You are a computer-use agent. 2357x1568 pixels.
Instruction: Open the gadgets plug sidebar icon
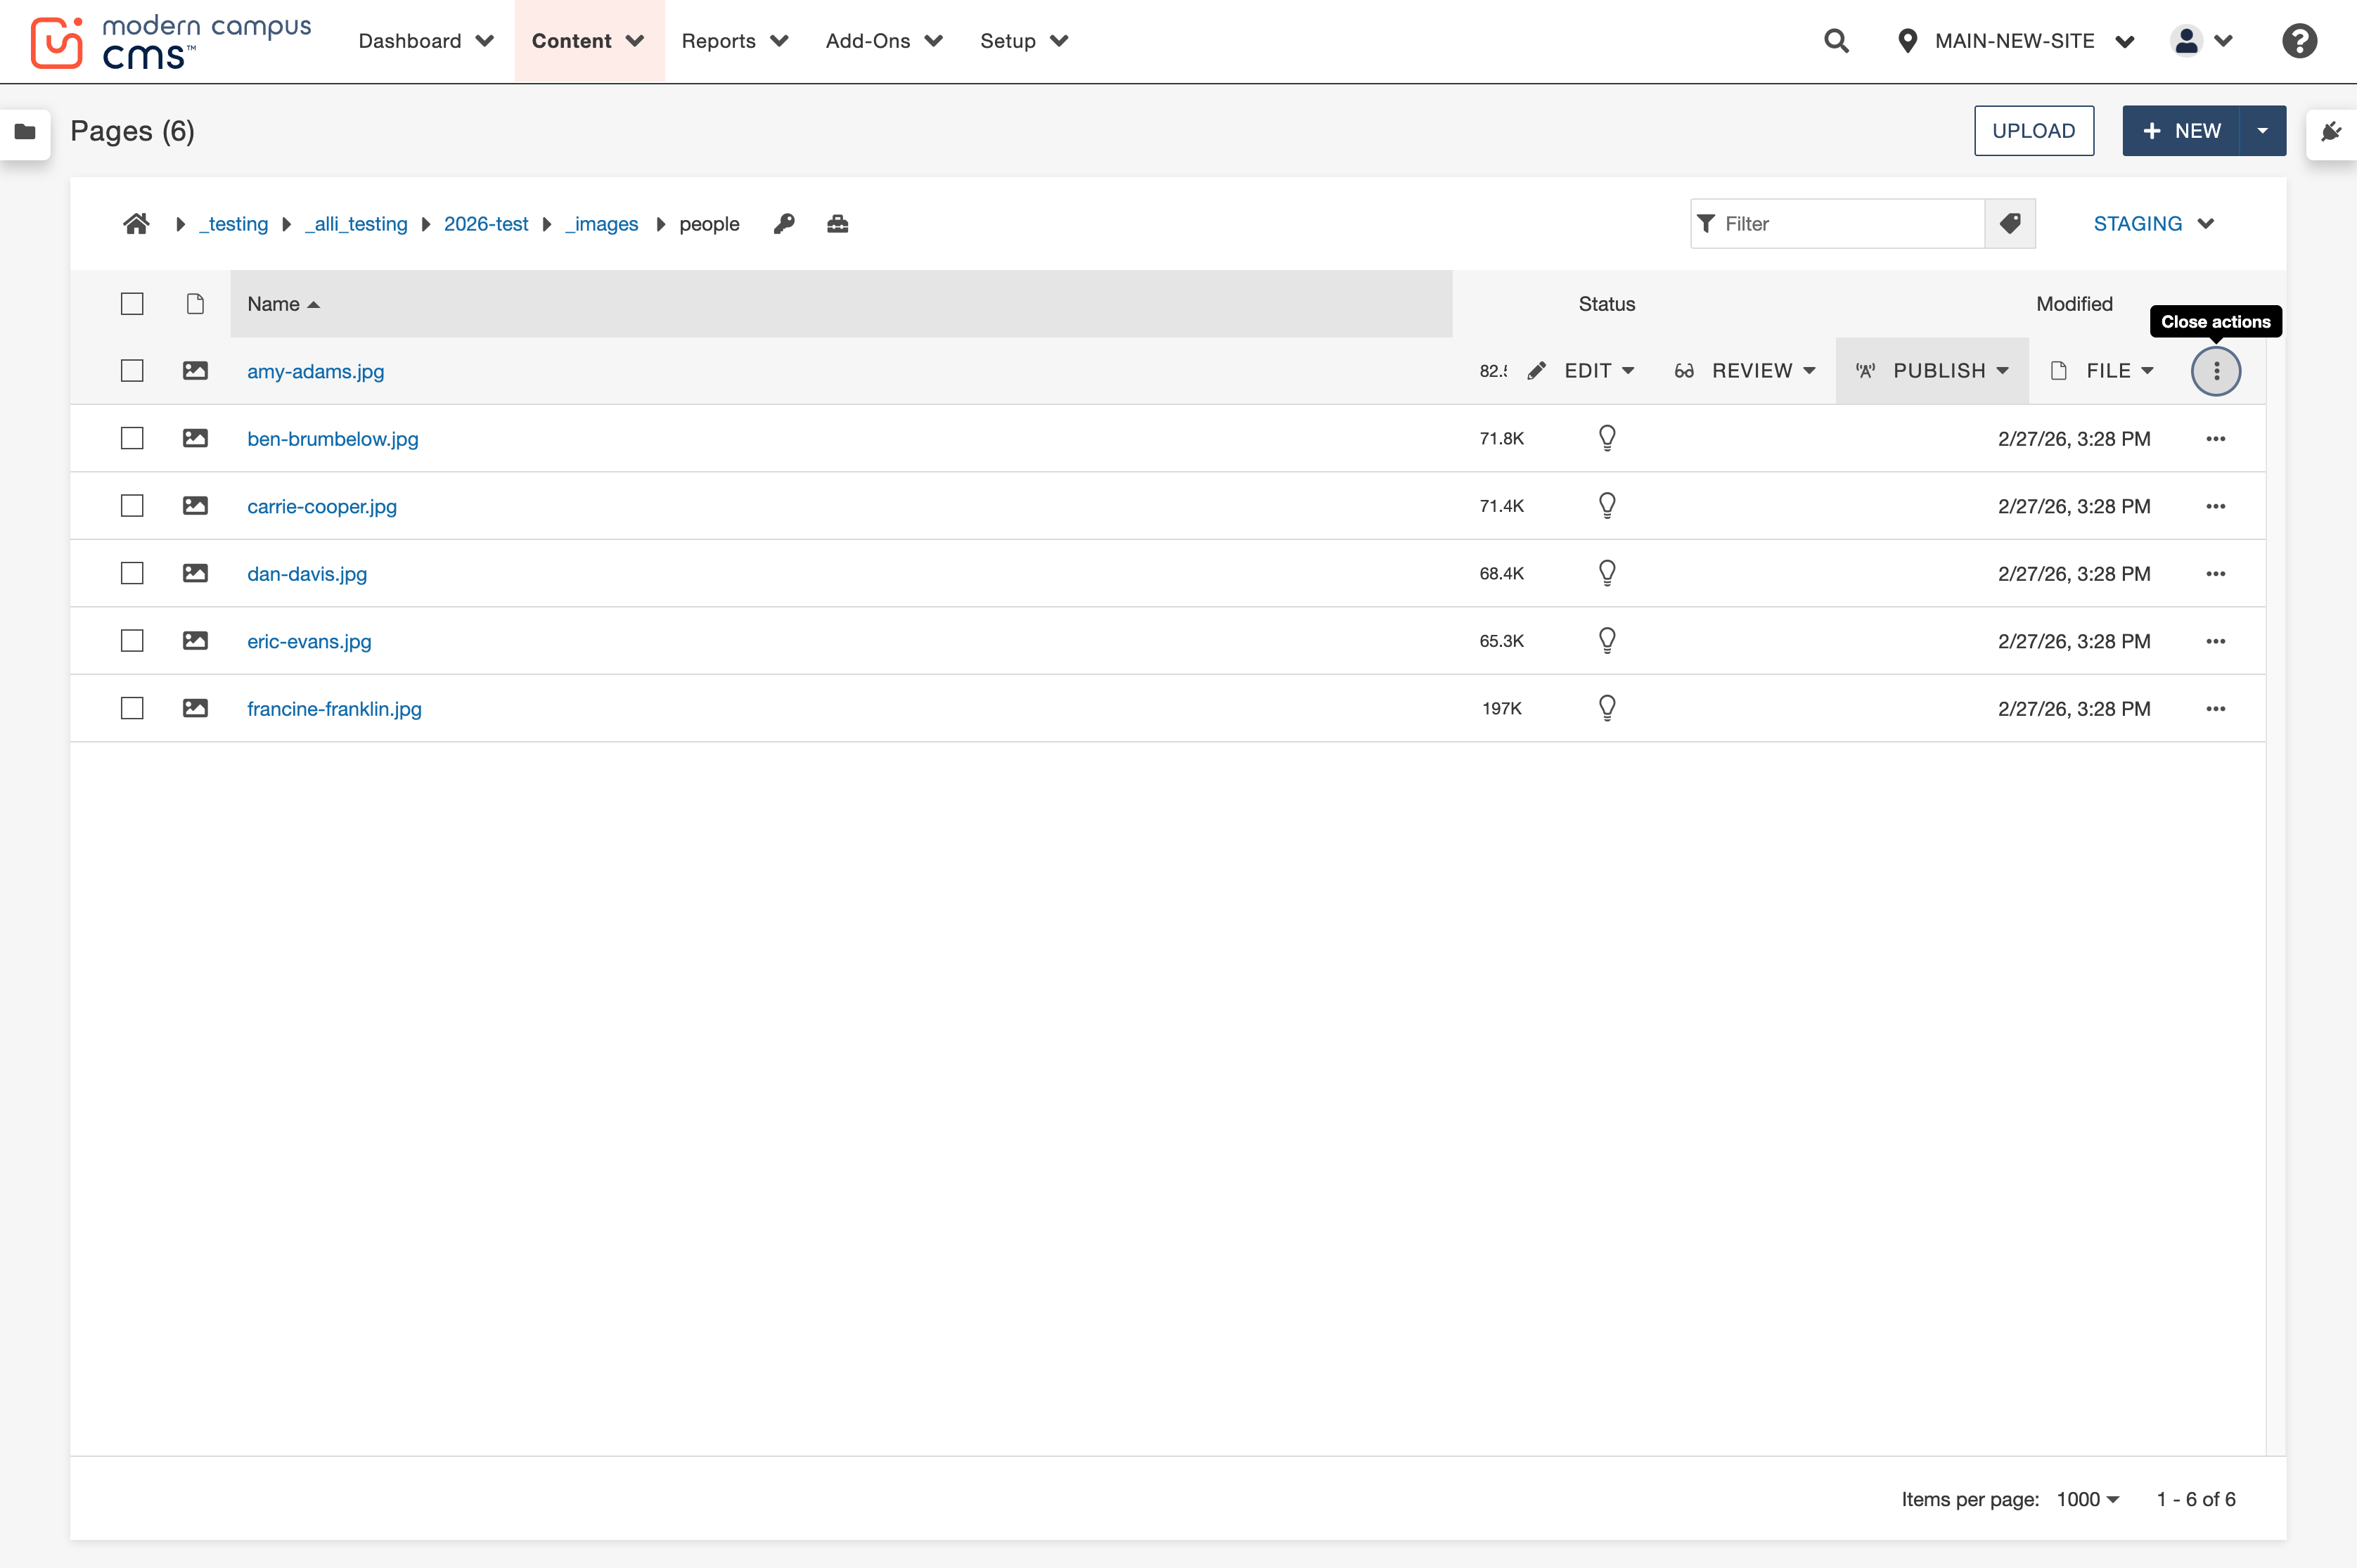(2331, 132)
